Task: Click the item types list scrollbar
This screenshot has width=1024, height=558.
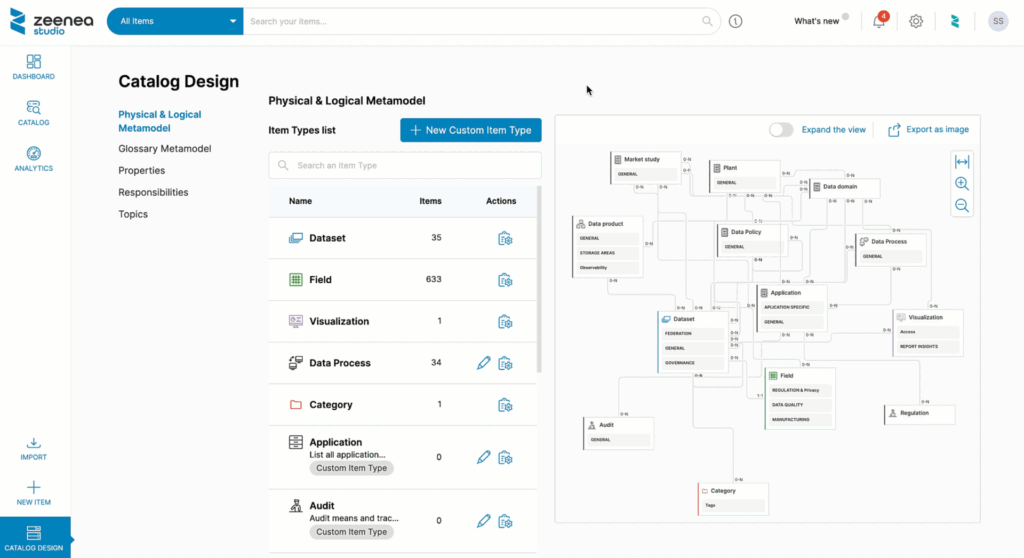Action: pyautogui.click(x=540, y=280)
